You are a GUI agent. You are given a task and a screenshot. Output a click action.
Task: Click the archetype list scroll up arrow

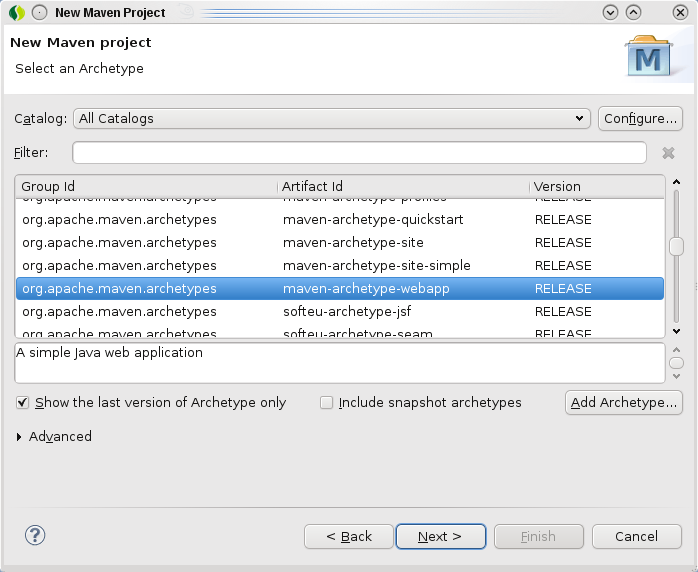pyautogui.click(x=676, y=182)
